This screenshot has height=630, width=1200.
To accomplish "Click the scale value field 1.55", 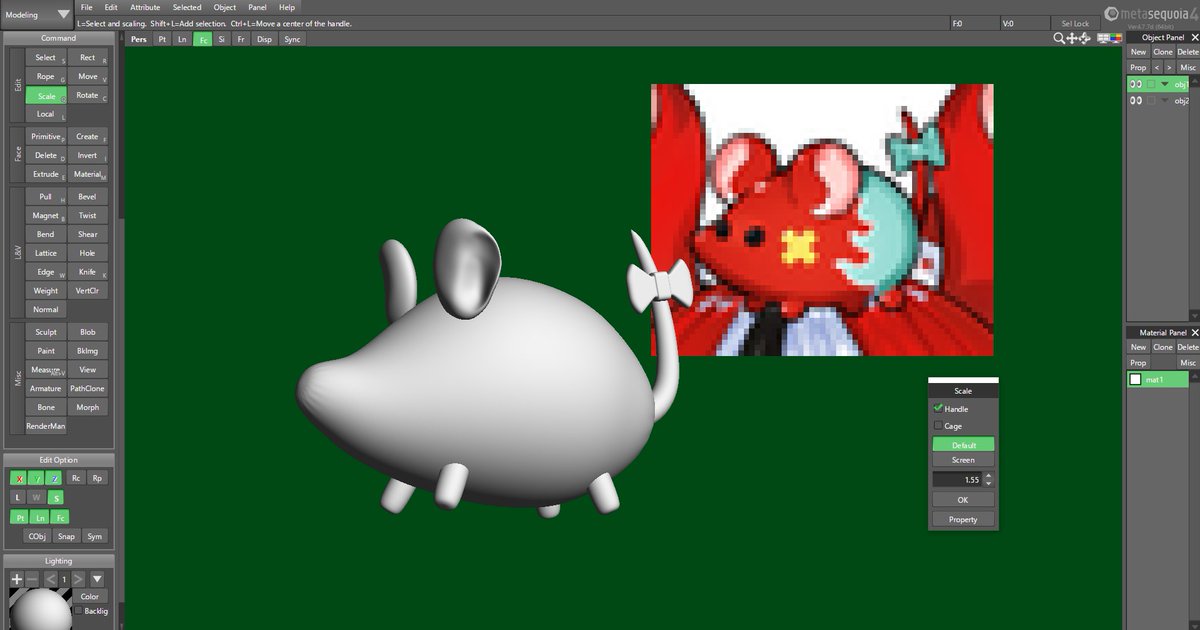I will (957, 480).
